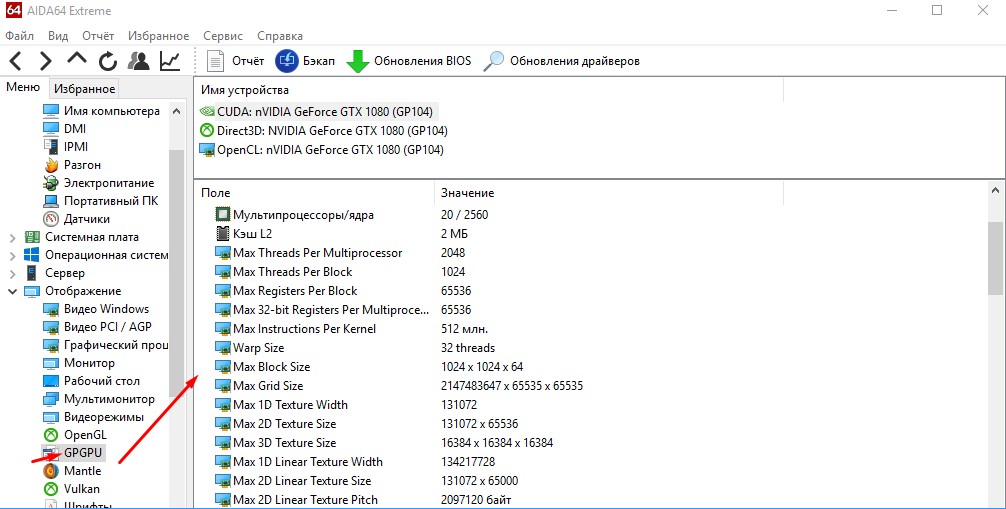Collapse the Отображение tree node
Image resolution: width=1006 pixels, height=509 pixels.
pyautogui.click(x=12, y=291)
